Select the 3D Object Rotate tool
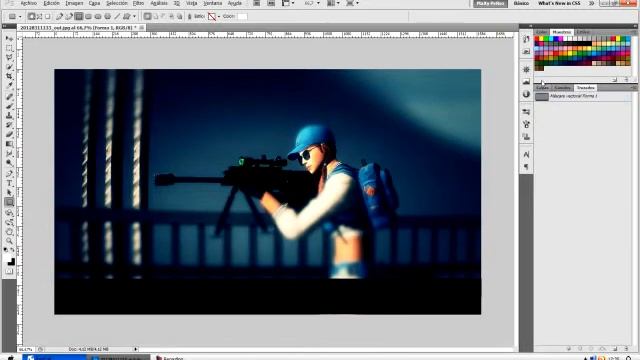This screenshot has width=640, height=360. coord(9,213)
